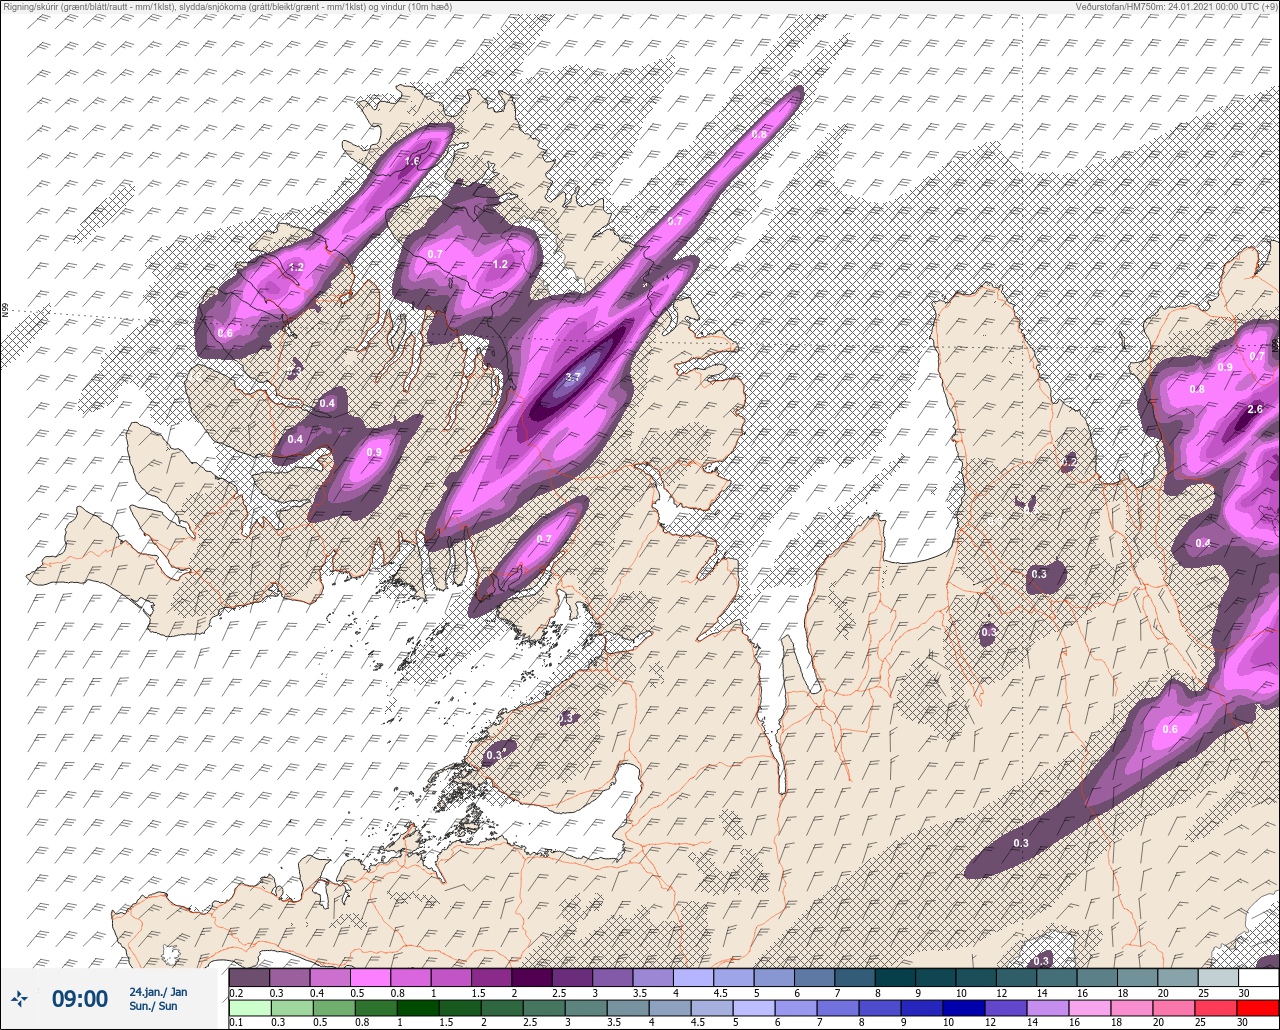The height and width of the screenshot is (1030, 1280).
Task: Click the 09:00 forecast time label
Action: [x=79, y=998]
